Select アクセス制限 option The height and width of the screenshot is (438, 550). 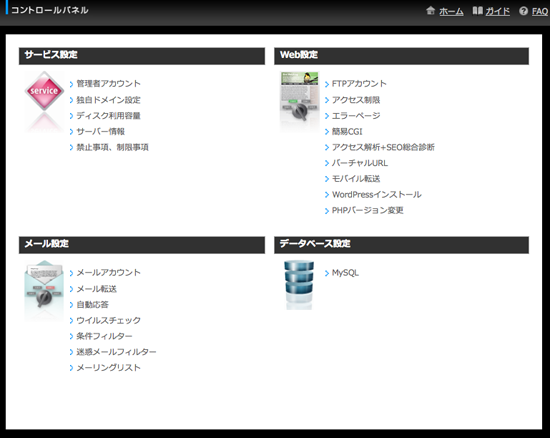(356, 100)
